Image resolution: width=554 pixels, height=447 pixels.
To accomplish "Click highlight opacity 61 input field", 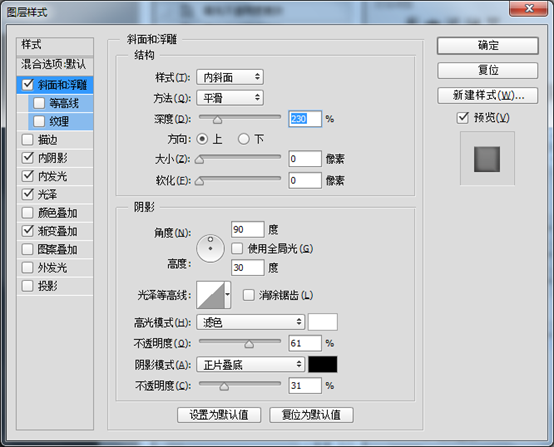I will click(305, 343).
